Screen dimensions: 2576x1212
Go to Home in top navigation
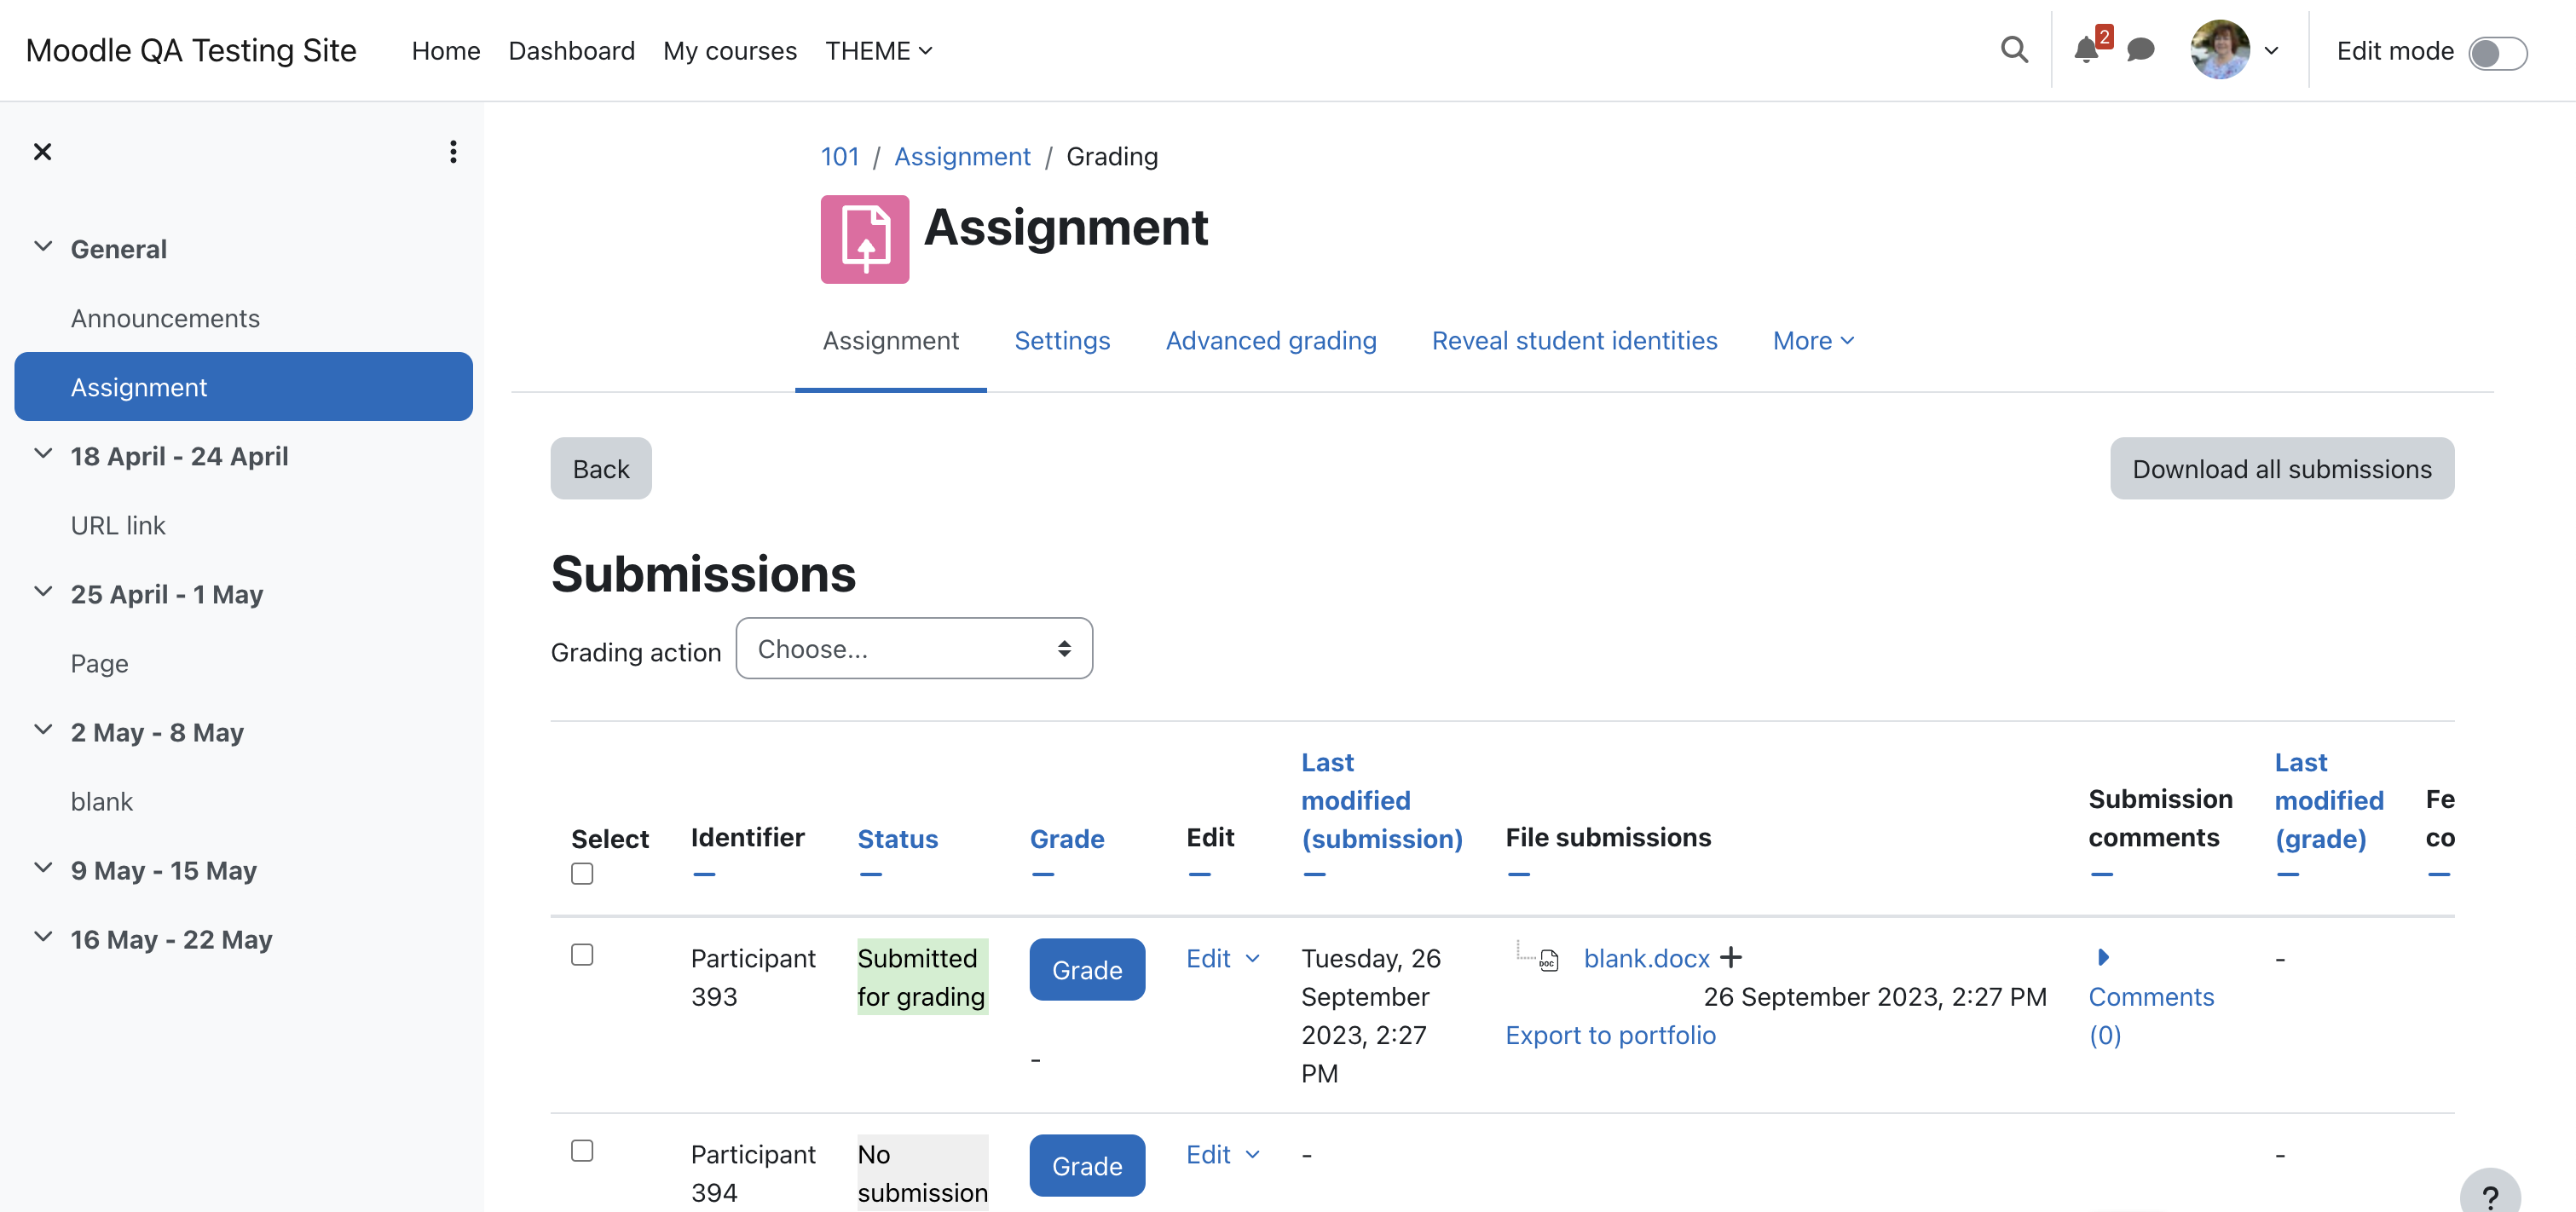[x=446, y=51]
